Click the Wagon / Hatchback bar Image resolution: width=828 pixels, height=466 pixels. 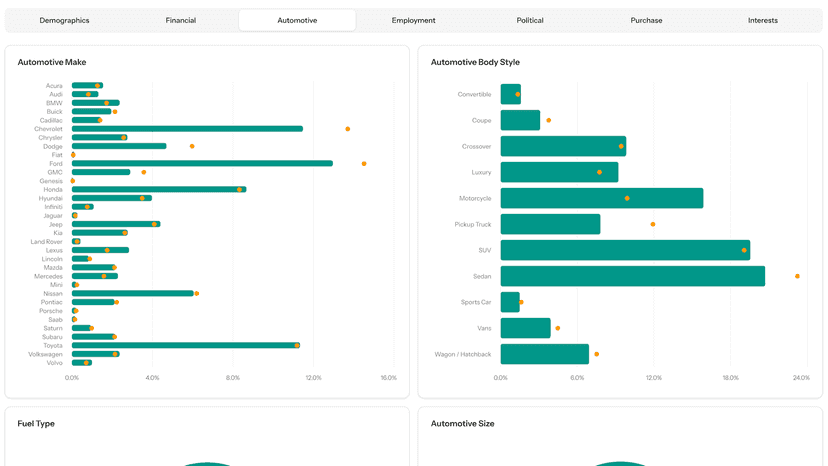[545, 354]
